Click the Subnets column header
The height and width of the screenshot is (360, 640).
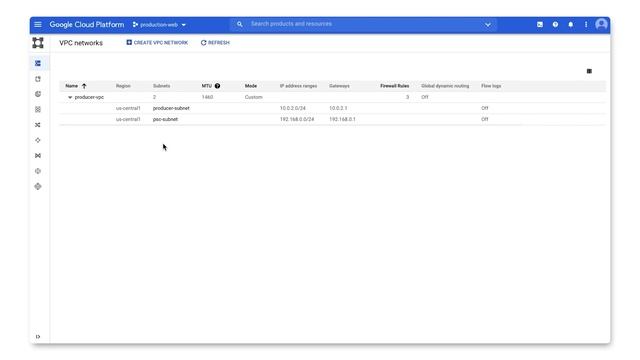click(x=161, y=86)
